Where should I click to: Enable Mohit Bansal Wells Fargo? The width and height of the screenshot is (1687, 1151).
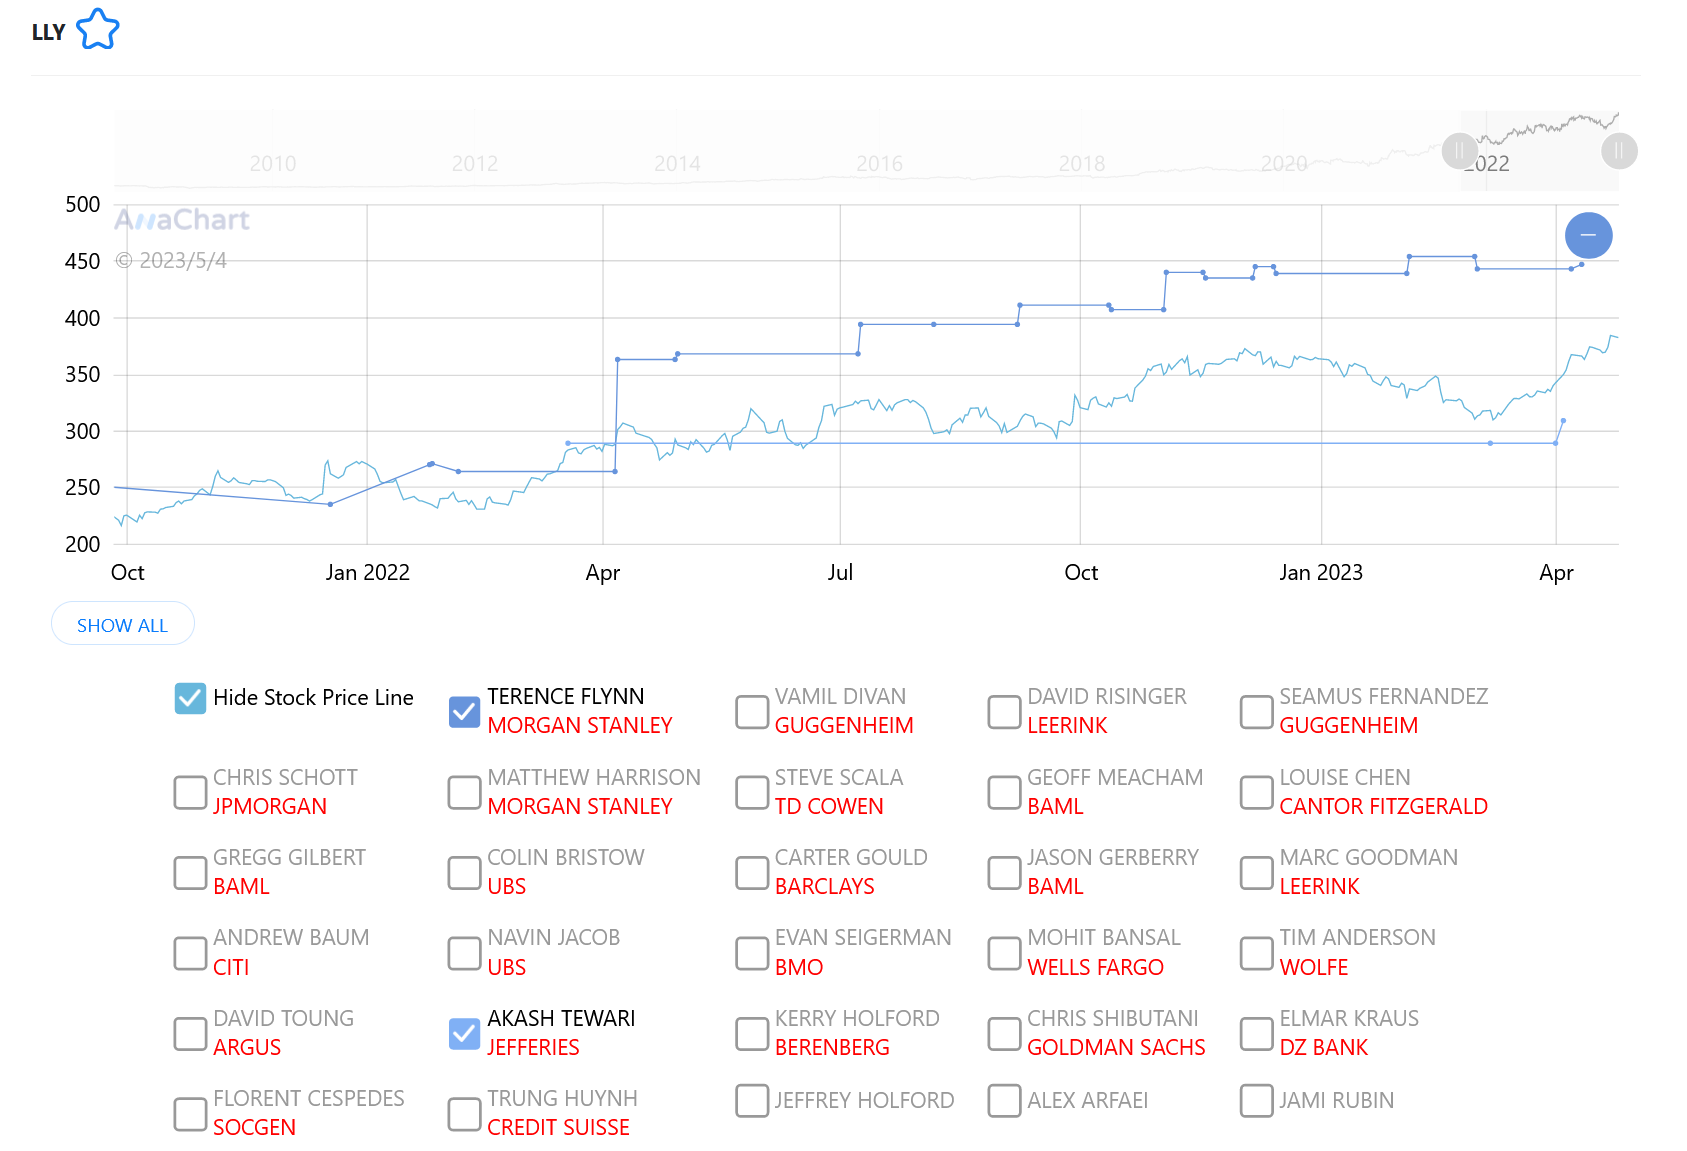click(1004, 953)
